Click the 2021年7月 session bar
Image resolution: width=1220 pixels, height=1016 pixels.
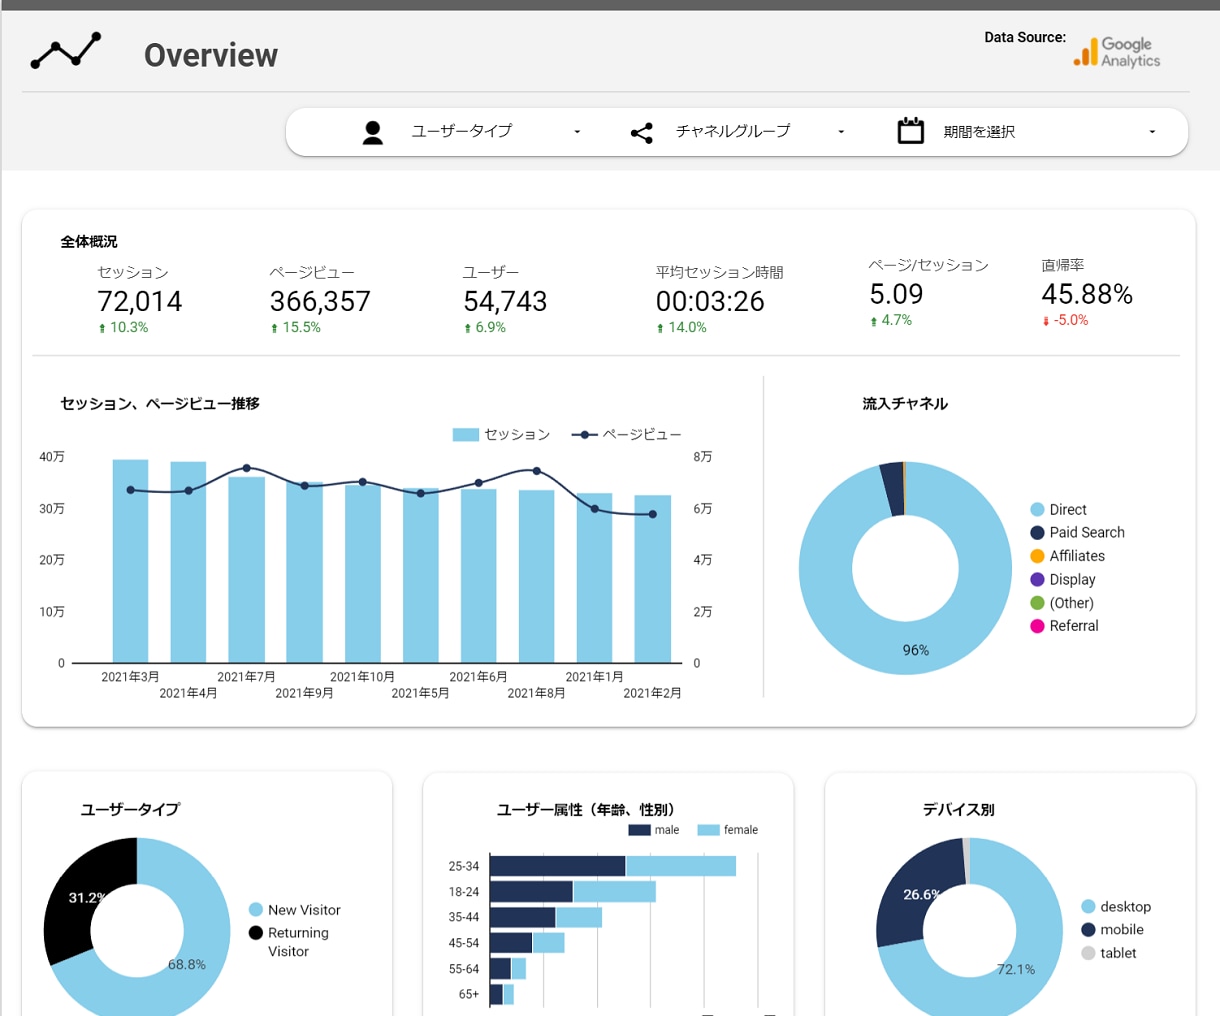(x=247, y=570)
